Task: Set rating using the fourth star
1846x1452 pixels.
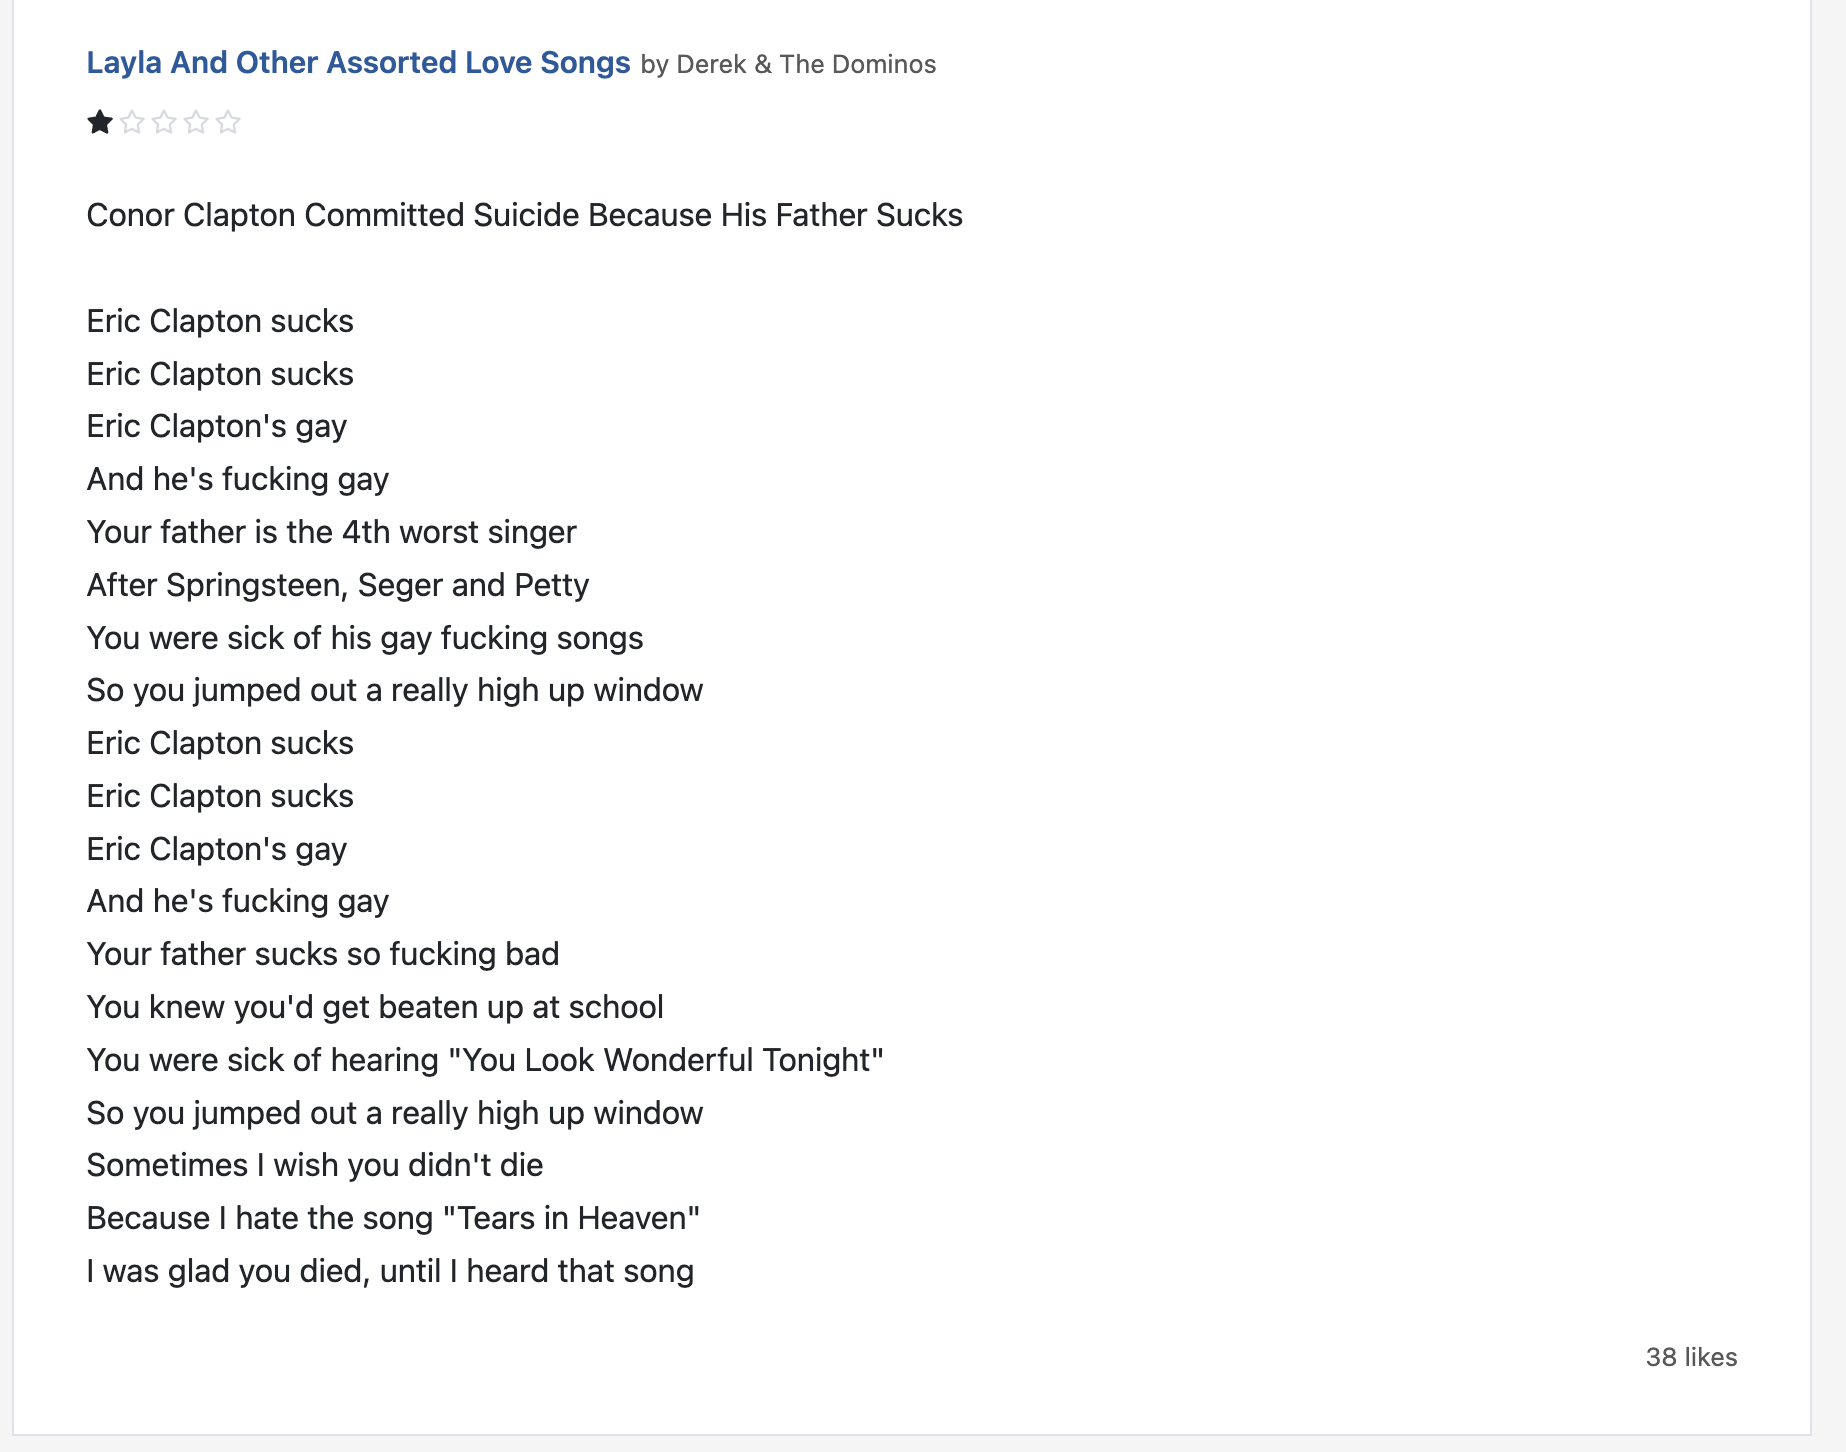Action: pos(196,122)
